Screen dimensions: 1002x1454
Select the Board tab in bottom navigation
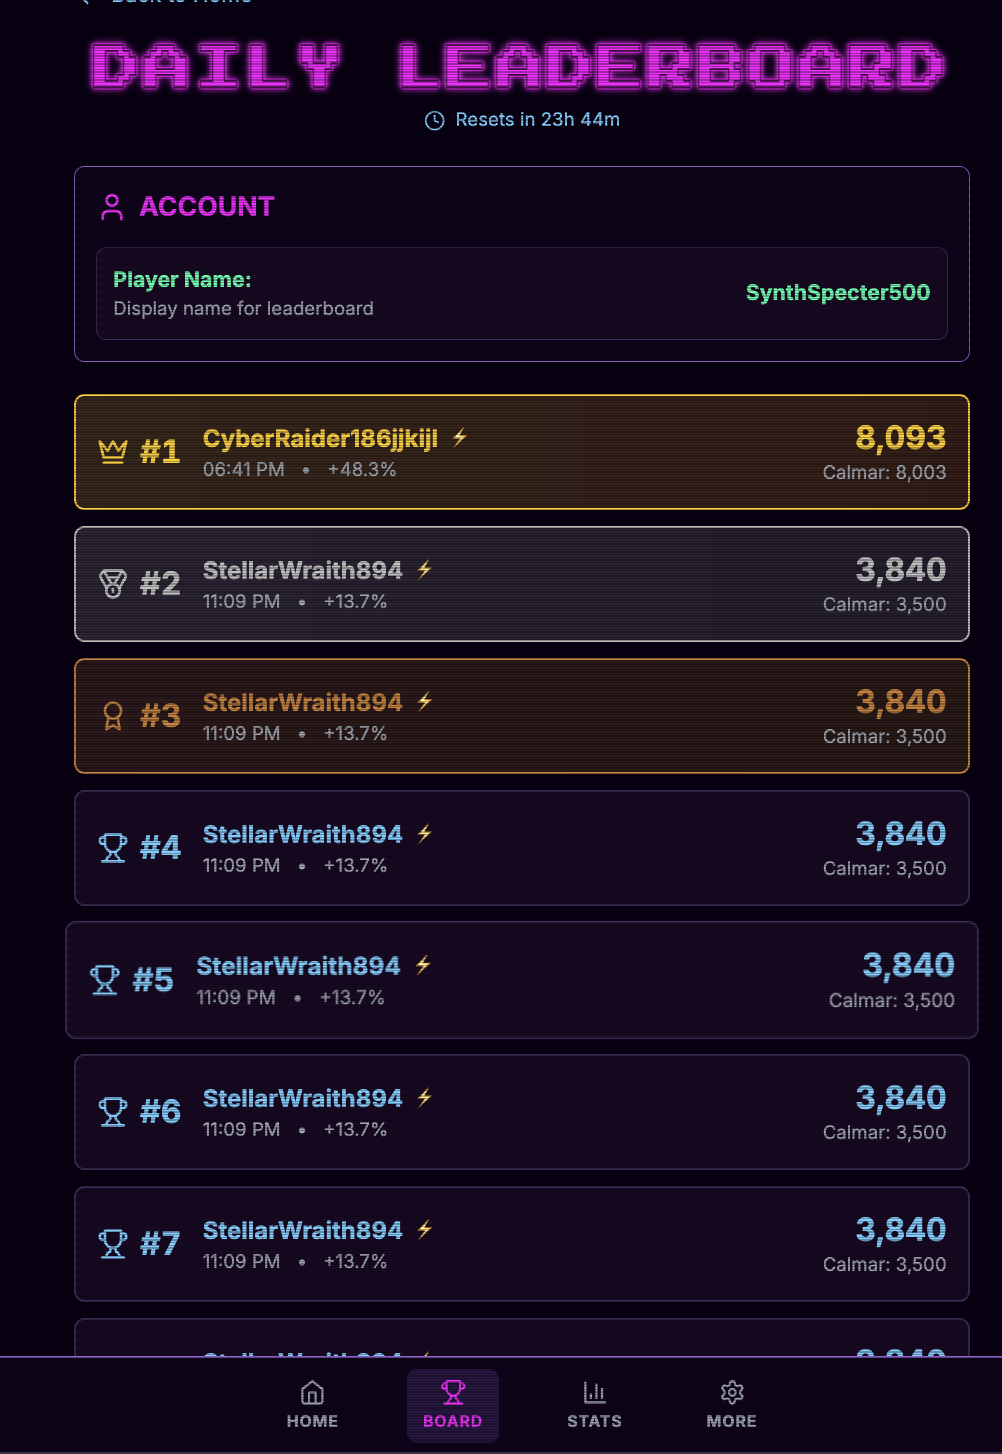click(453, 1405)
